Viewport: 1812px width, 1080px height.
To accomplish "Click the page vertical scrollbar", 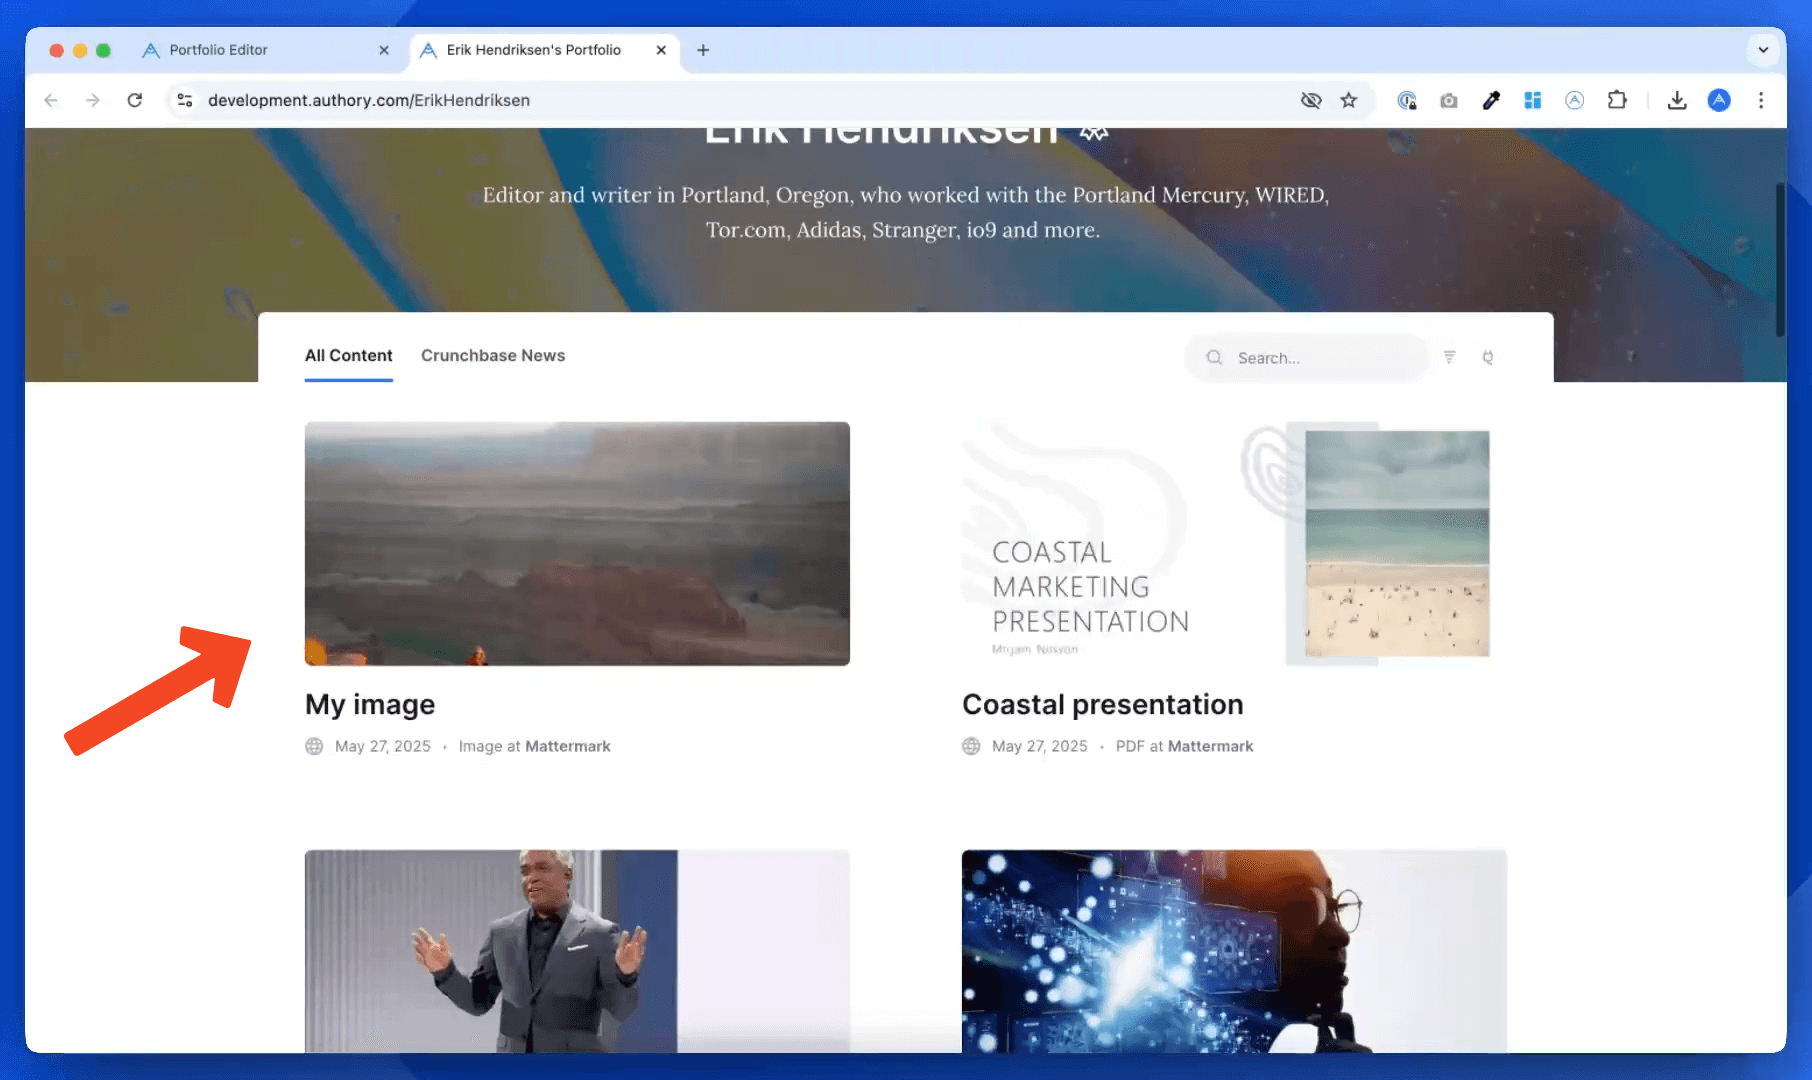I will click(x=1780, y=260).
